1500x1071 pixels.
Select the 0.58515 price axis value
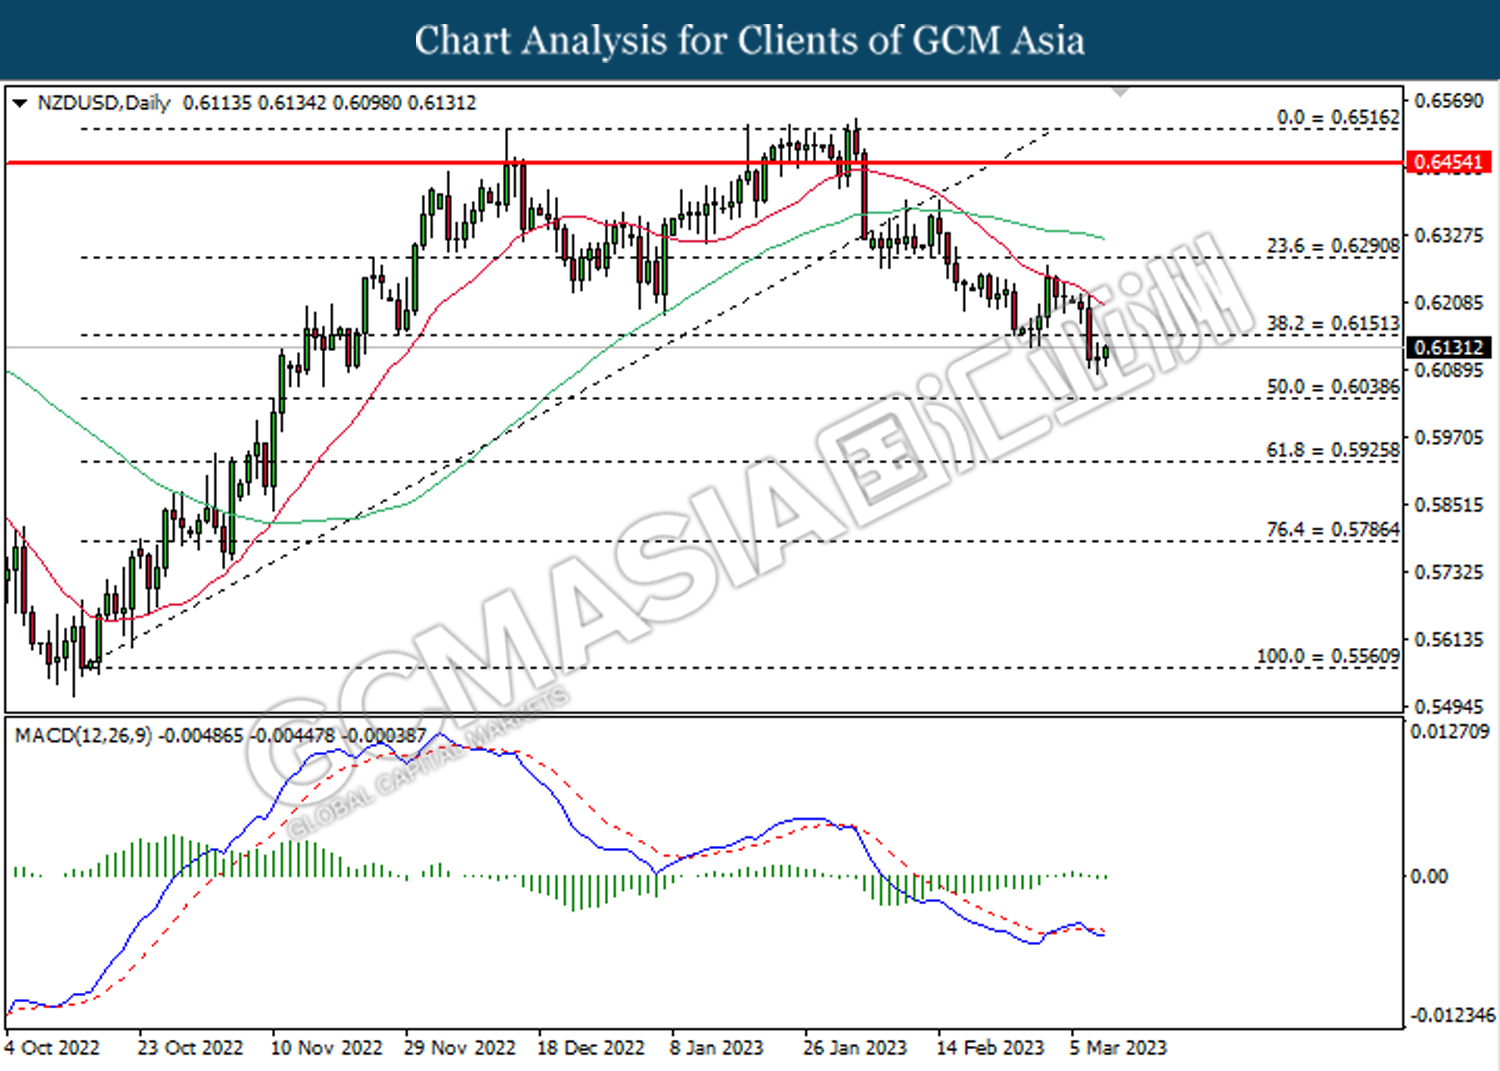tap(1449, 504)
